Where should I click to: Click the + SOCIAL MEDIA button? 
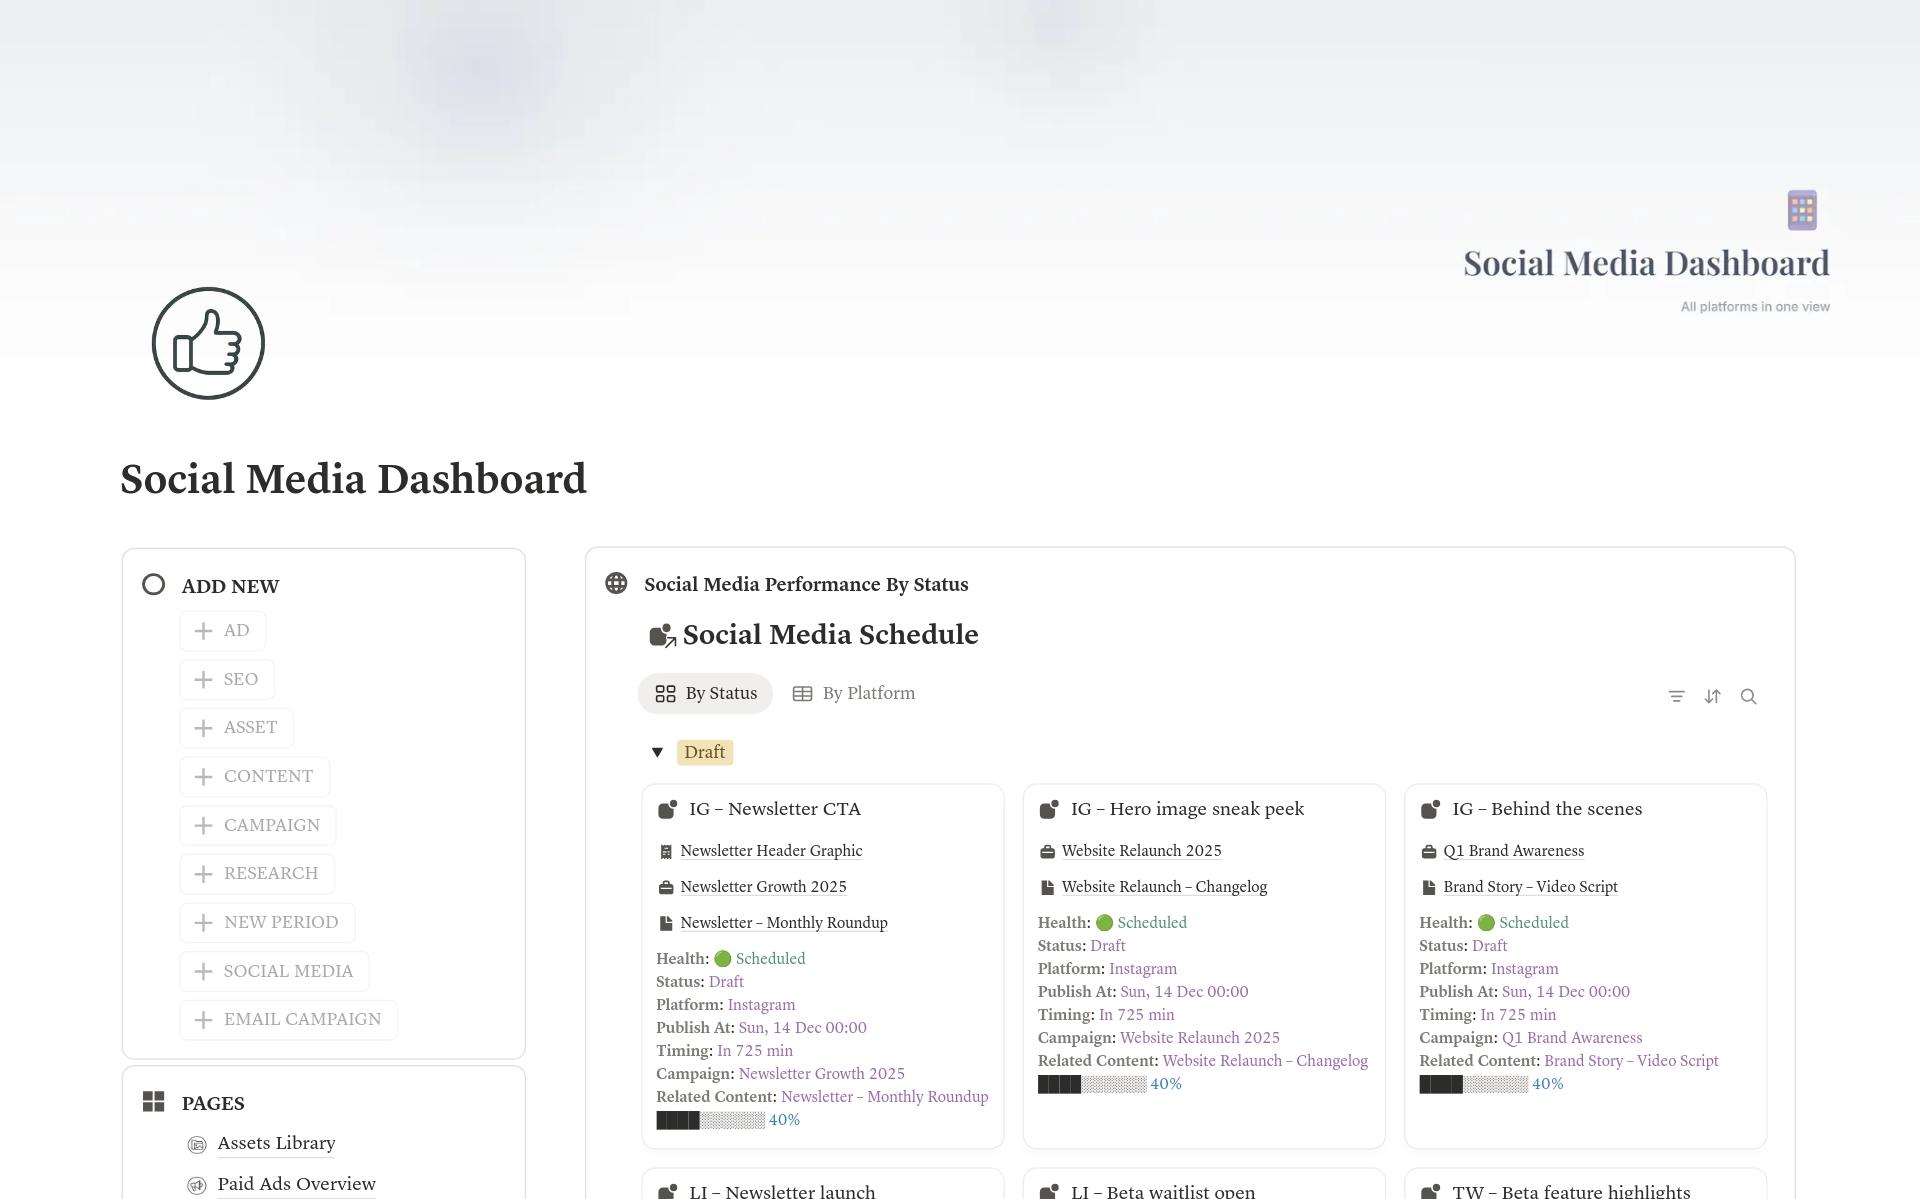(x=274, y=971)
